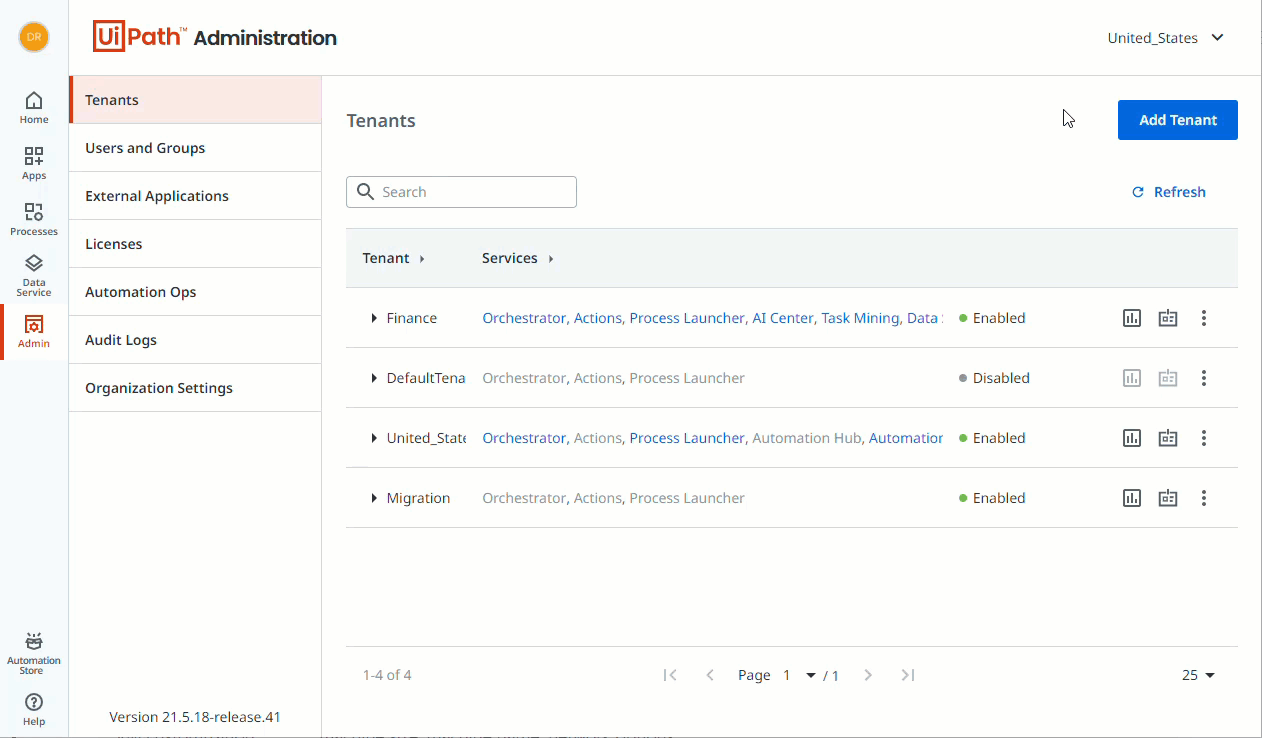Click the Enabled status of Migration
This screenshot has width=1262, height=738.
pos(992,498)
